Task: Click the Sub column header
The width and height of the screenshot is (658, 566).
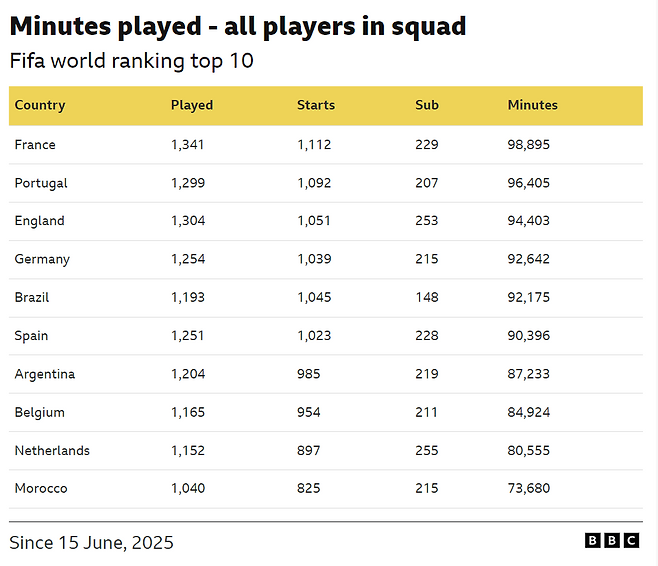Action: tap(427, 105)
